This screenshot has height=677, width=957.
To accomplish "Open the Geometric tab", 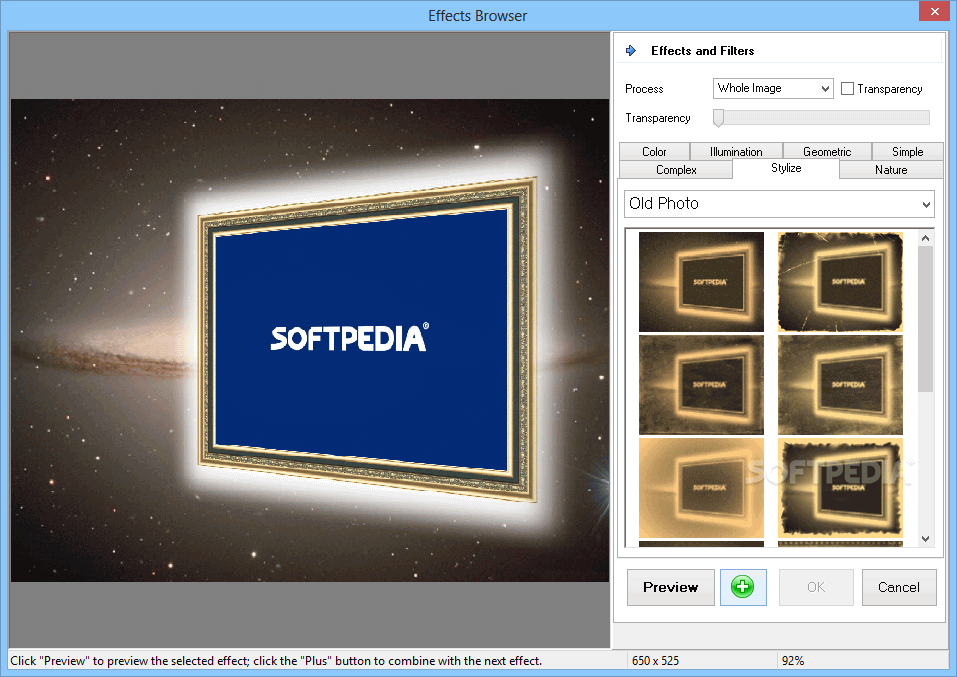I will [827, 151].
